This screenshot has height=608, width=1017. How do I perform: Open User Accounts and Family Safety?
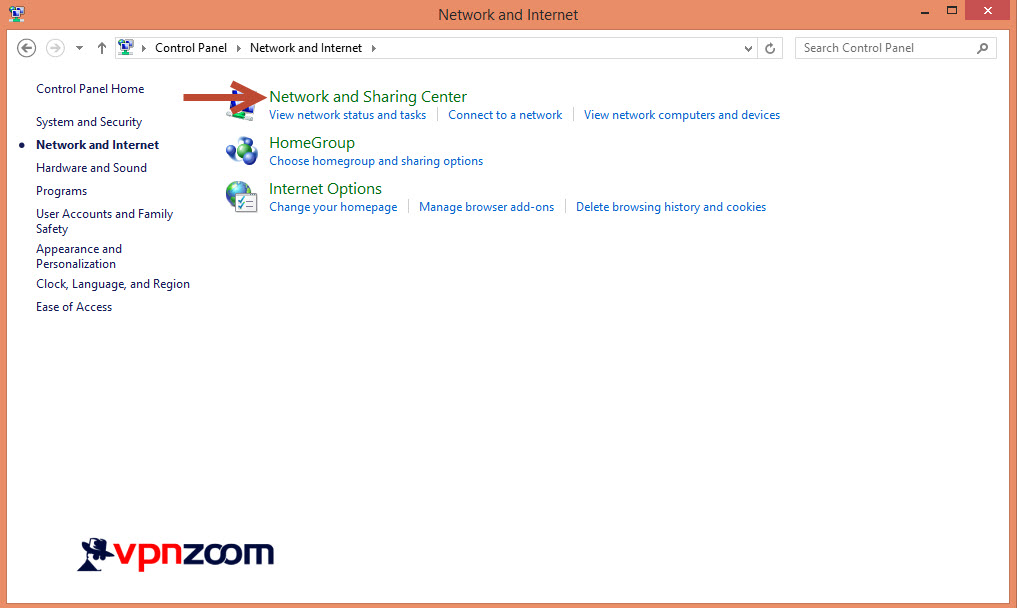(x=104, y=221)
